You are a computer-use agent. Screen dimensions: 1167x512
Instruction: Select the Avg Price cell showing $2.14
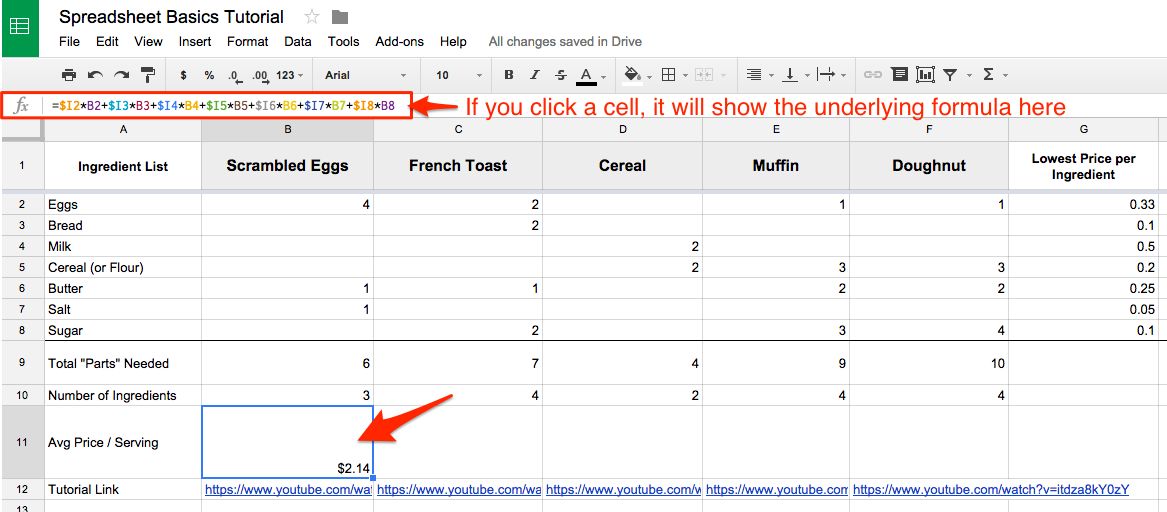288,442
